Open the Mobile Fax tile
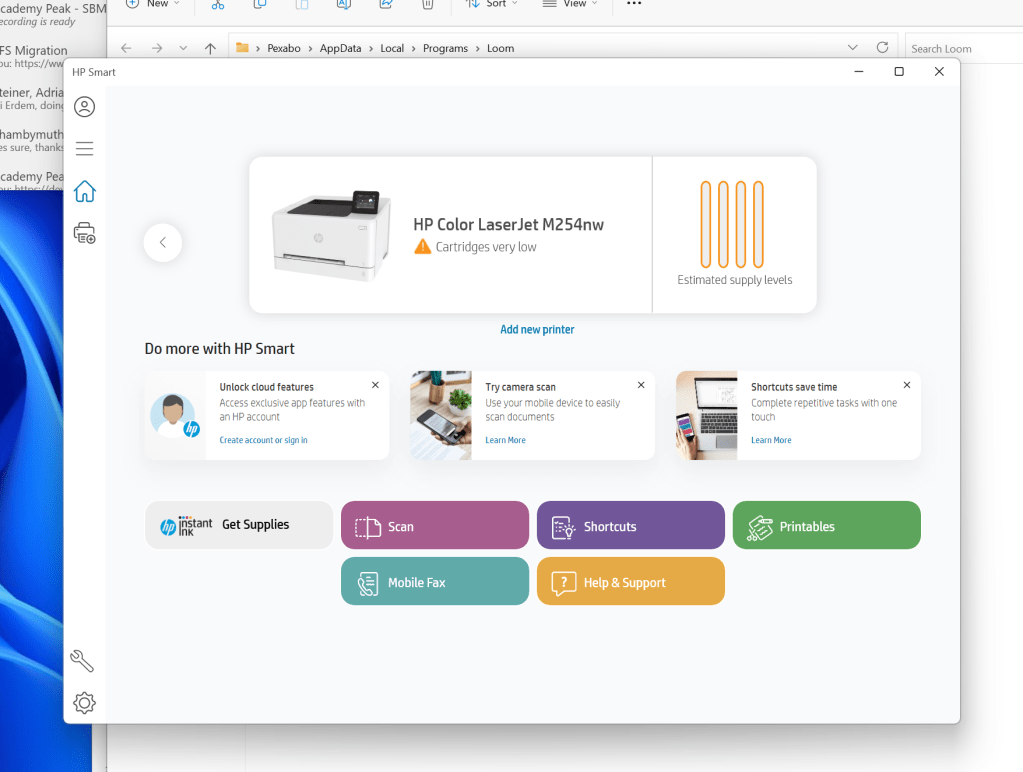The width and height of the screenshot is (1023, 772). [x=435, y=581]
